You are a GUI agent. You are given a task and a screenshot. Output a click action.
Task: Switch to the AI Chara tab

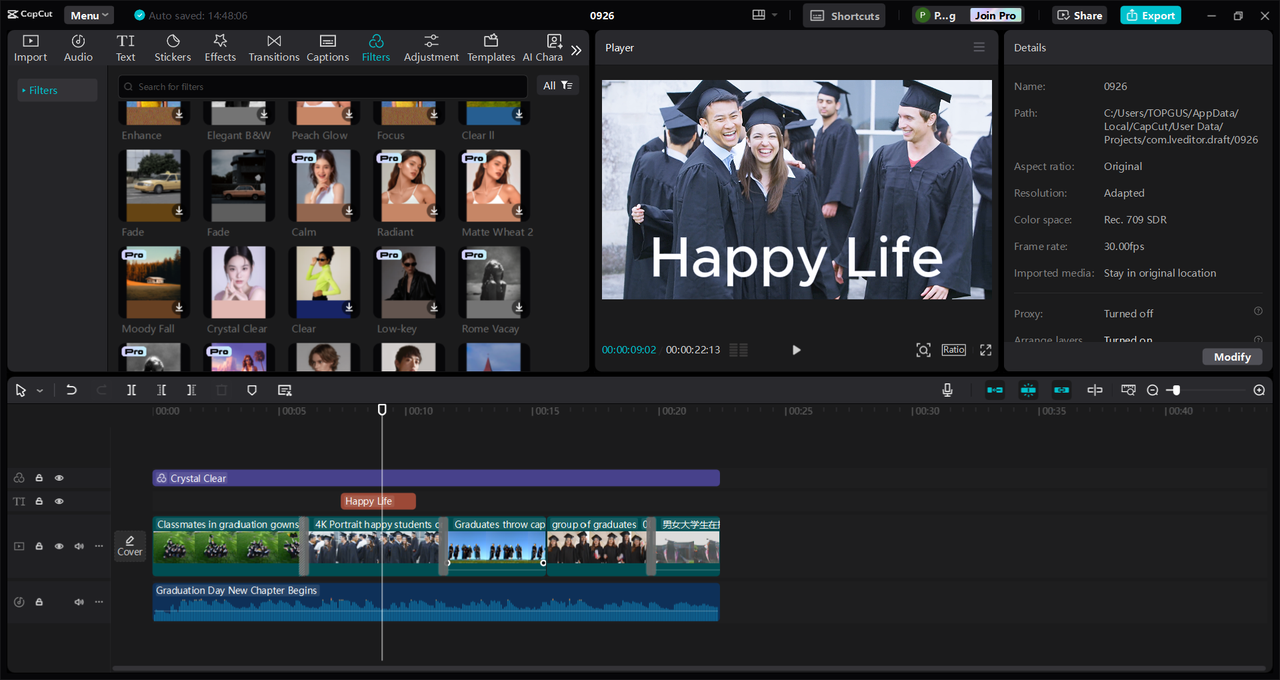tap(543, 48)
